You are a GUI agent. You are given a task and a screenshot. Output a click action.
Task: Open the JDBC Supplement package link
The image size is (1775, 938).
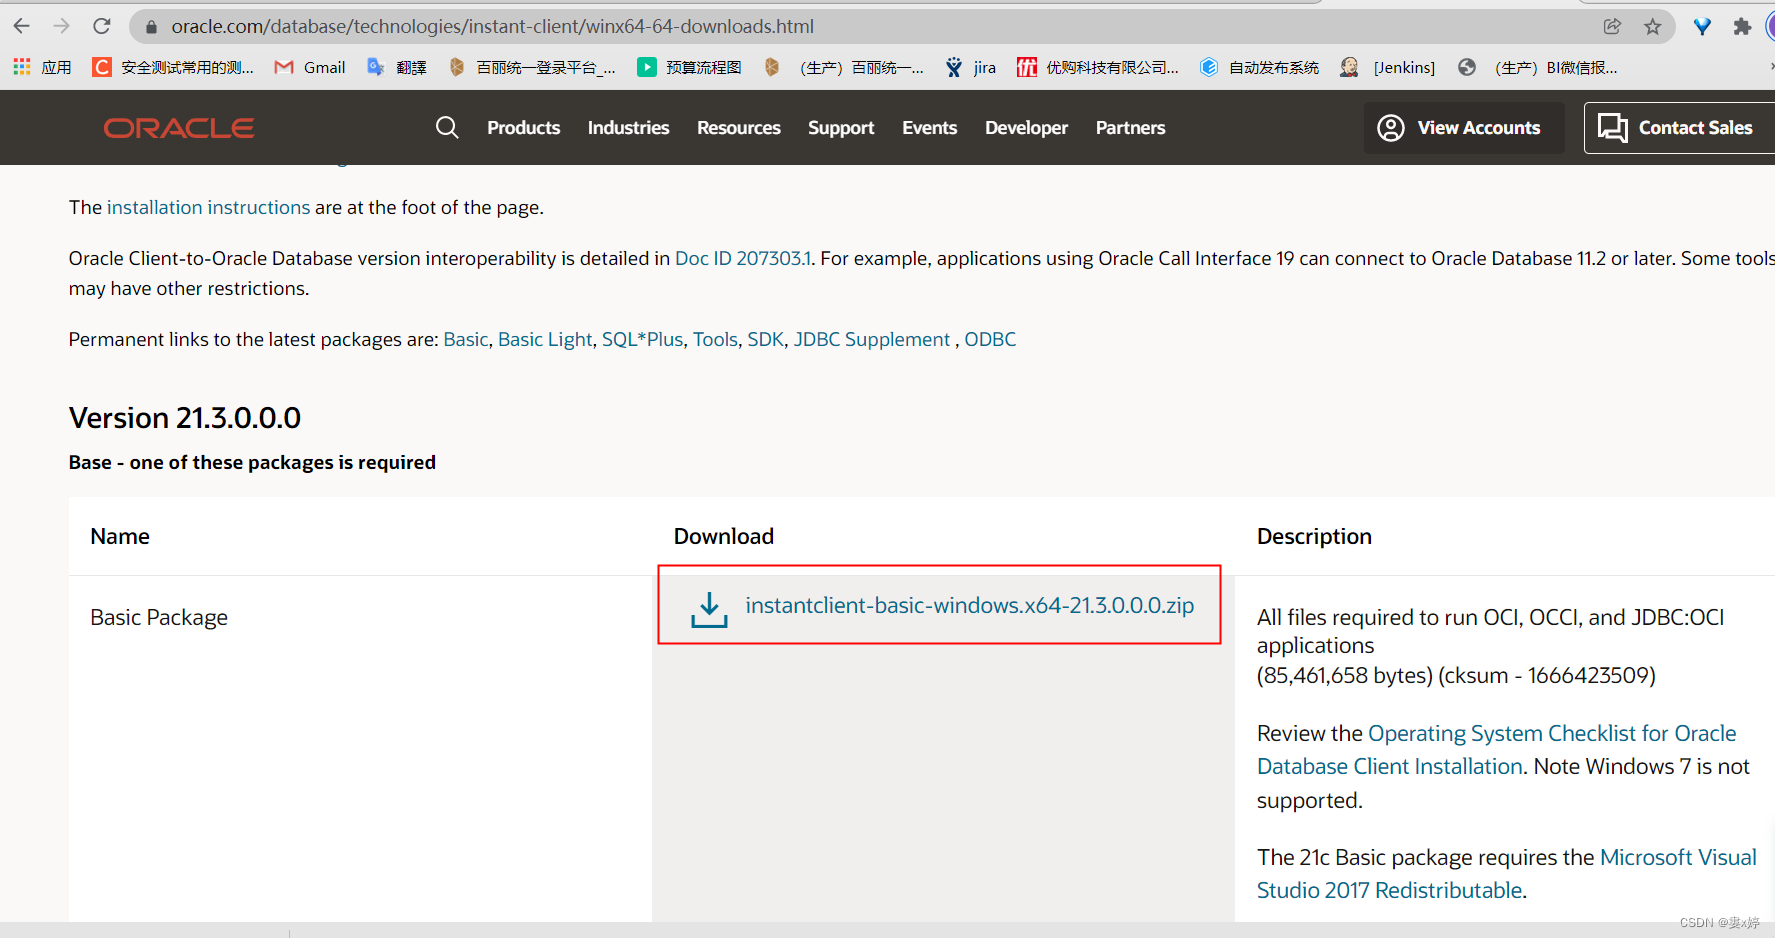coord(871,339)
